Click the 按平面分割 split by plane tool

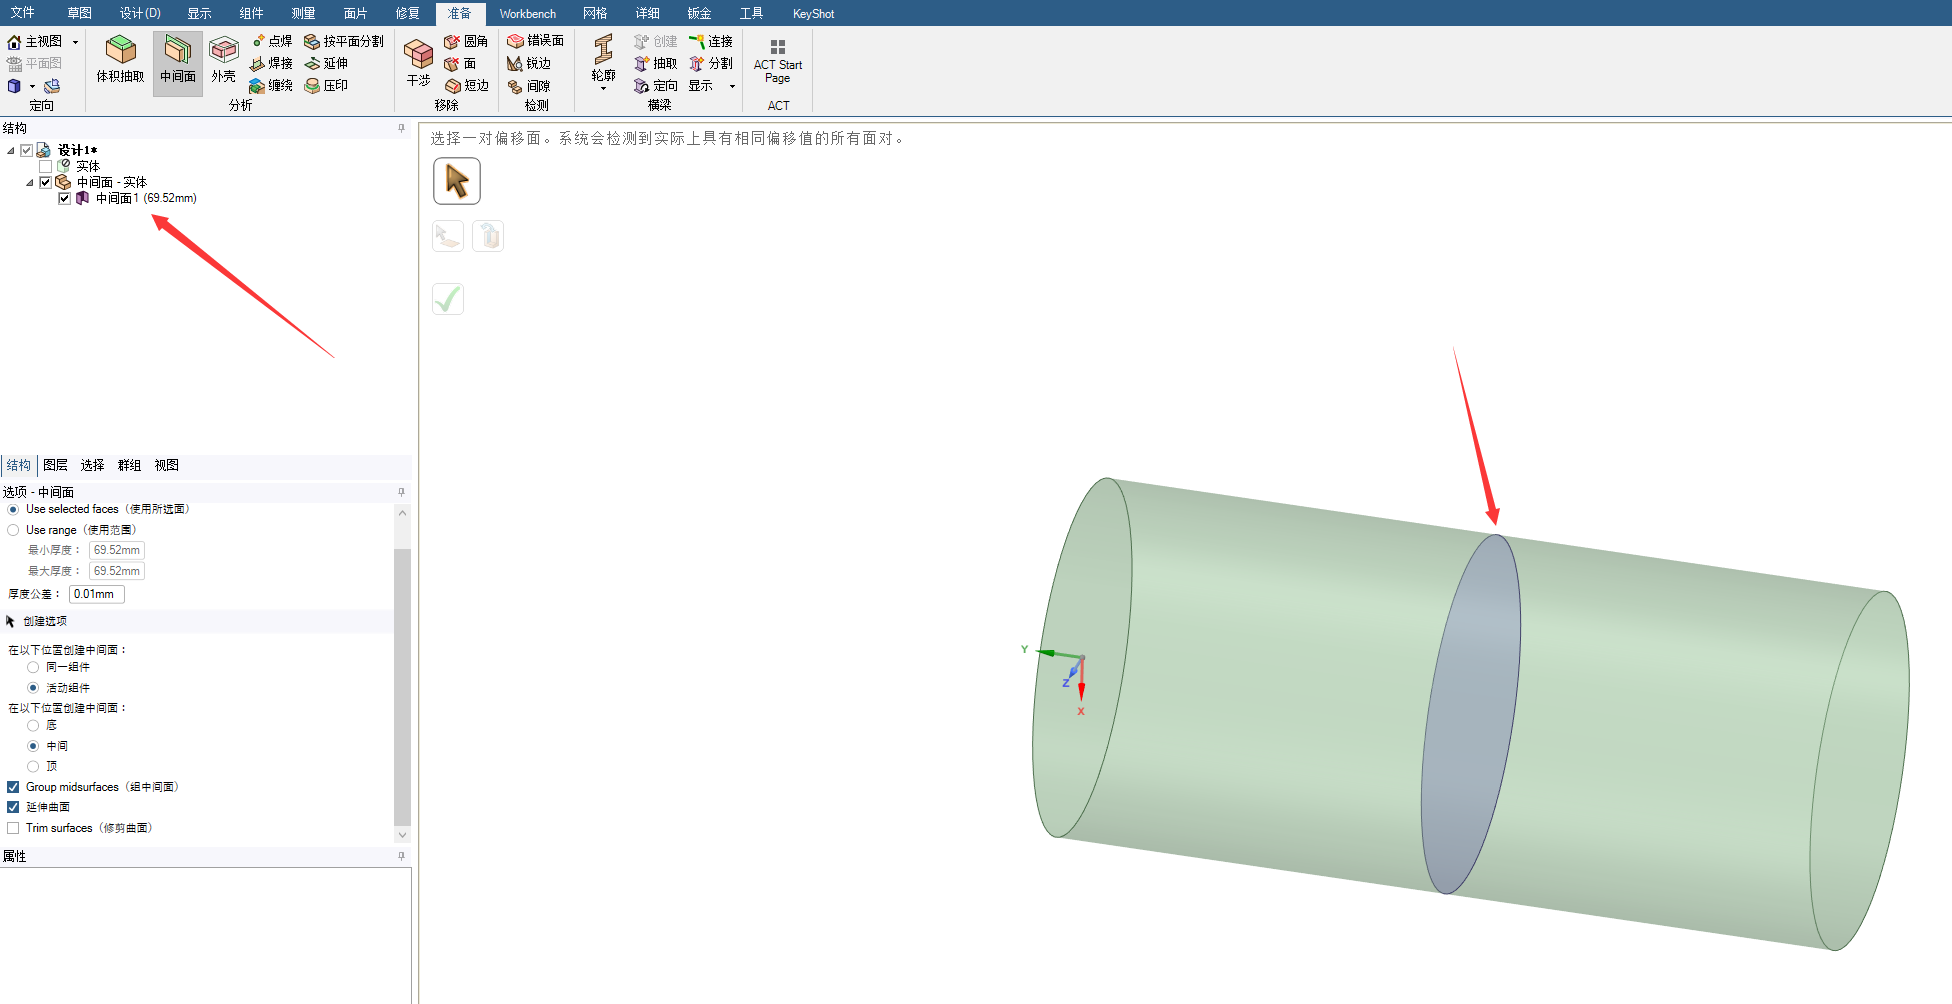click(344, 41)
